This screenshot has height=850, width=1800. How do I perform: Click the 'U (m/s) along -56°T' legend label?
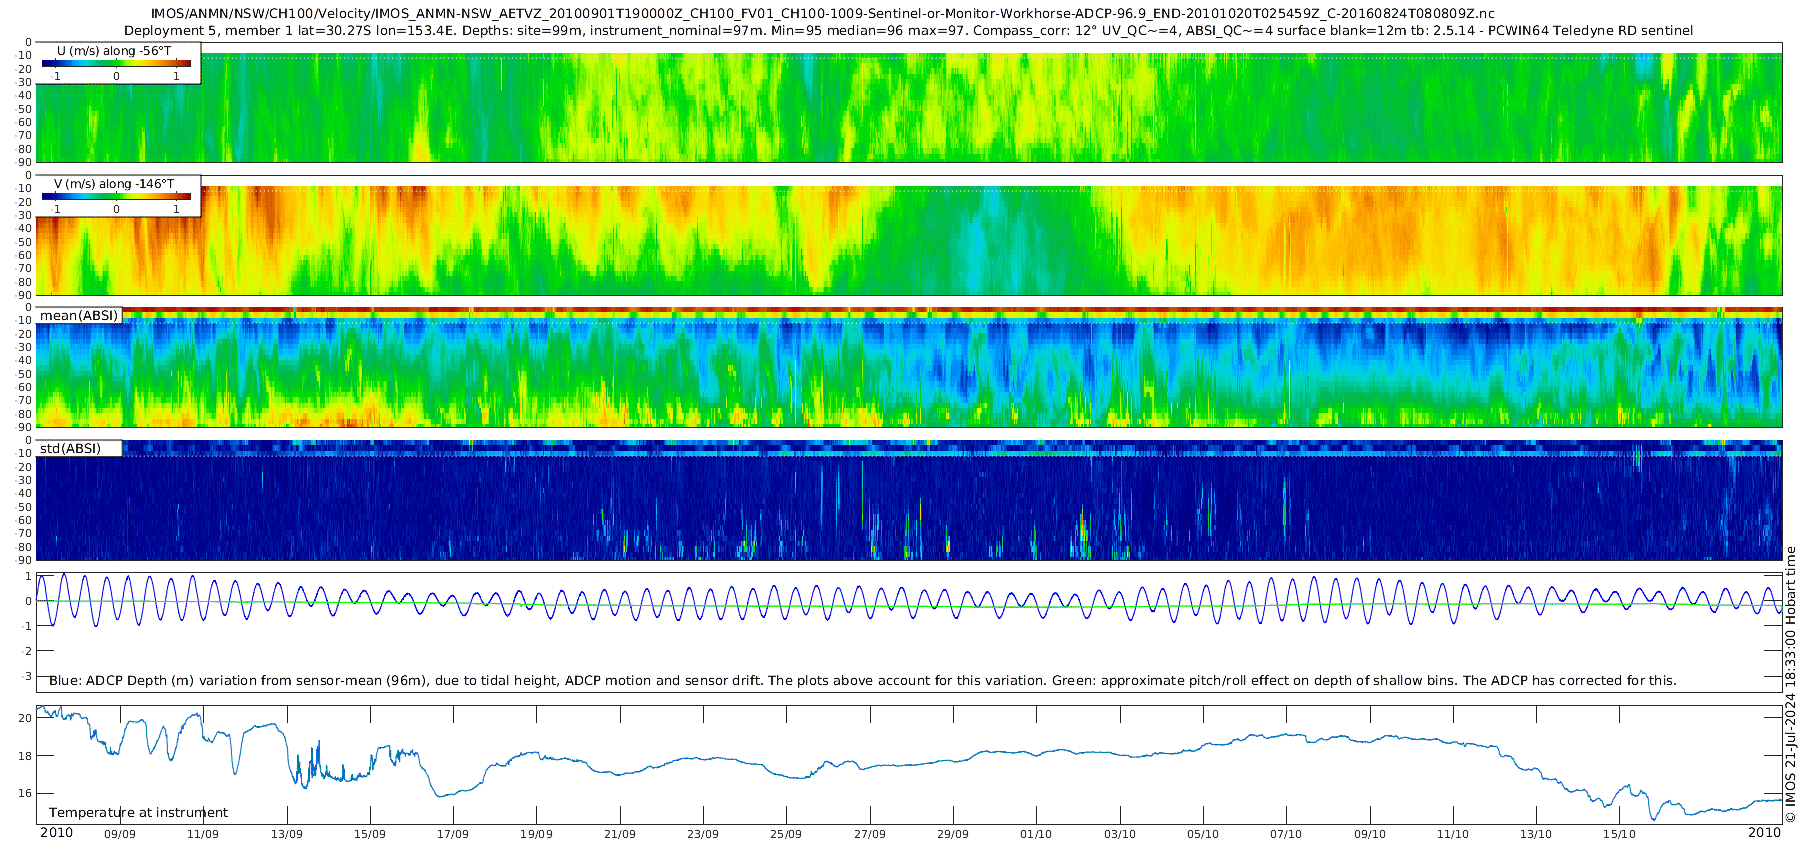116,50
